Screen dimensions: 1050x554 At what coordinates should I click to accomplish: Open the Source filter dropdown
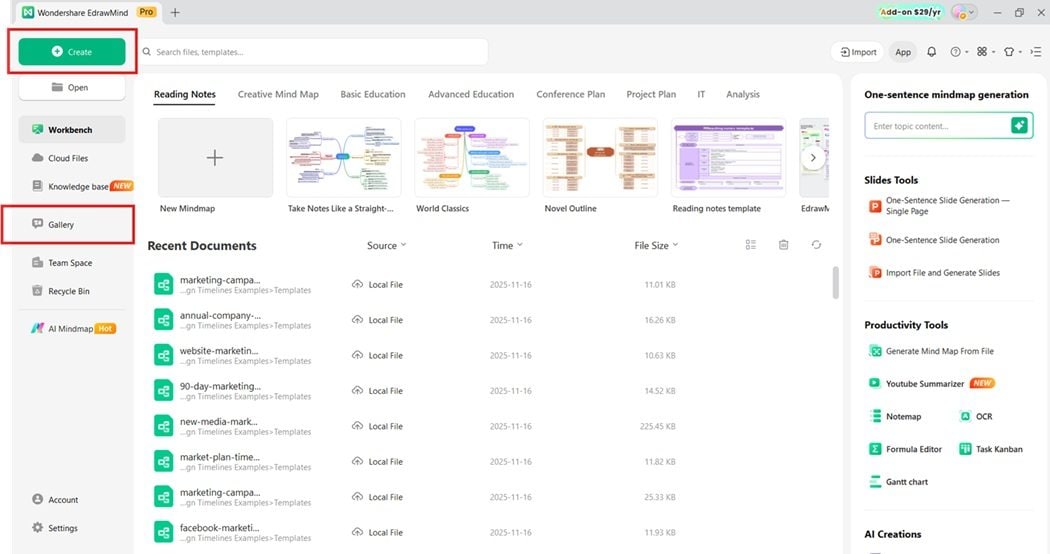(x=386, y=245)
